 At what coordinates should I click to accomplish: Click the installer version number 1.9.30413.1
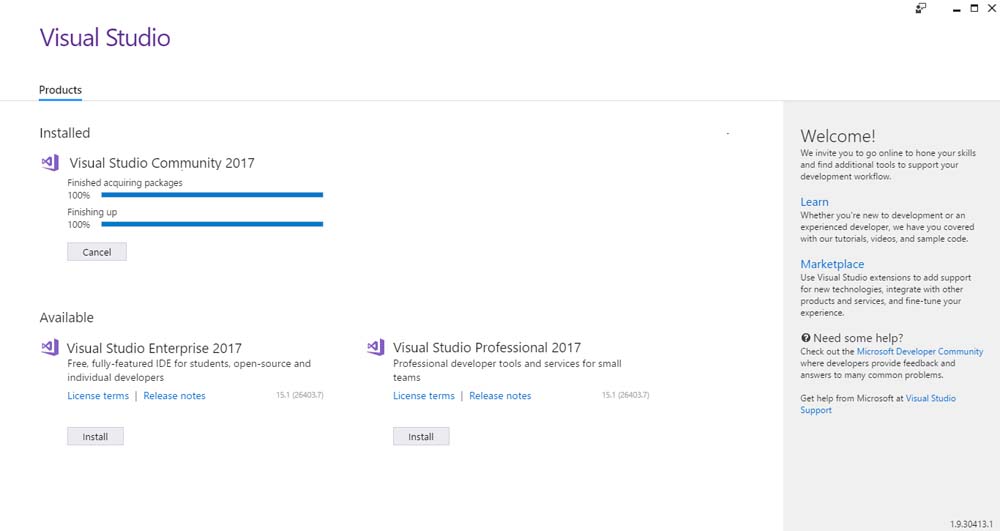point(971,524)
